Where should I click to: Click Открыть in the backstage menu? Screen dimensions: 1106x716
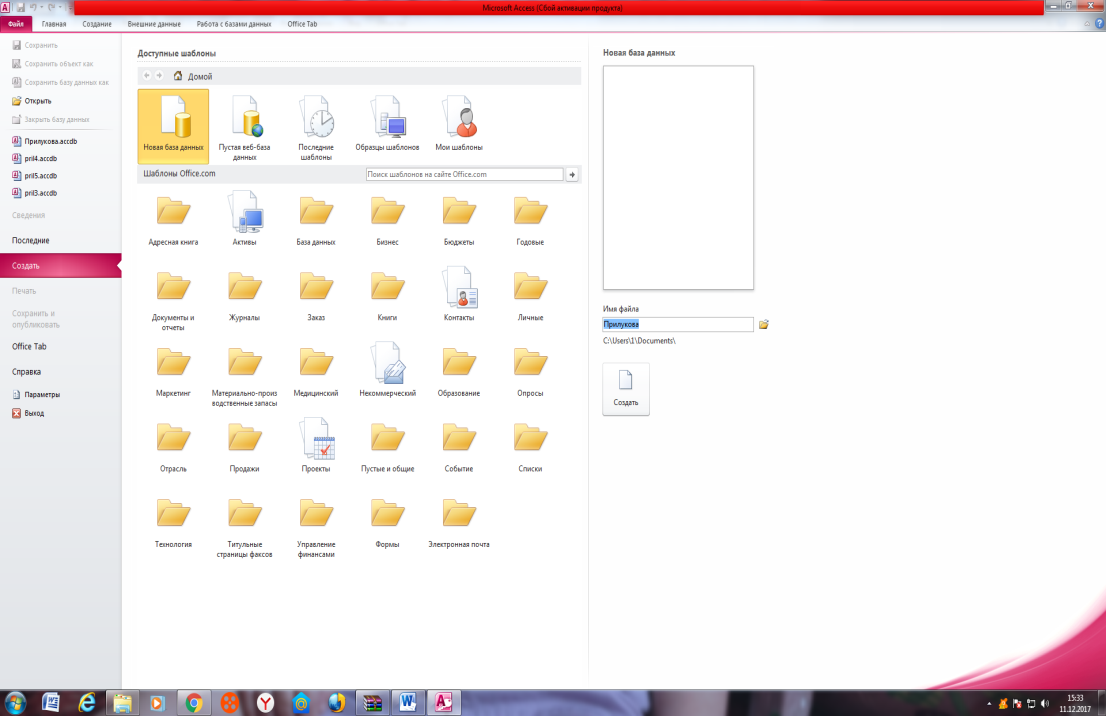pos(32,101)
